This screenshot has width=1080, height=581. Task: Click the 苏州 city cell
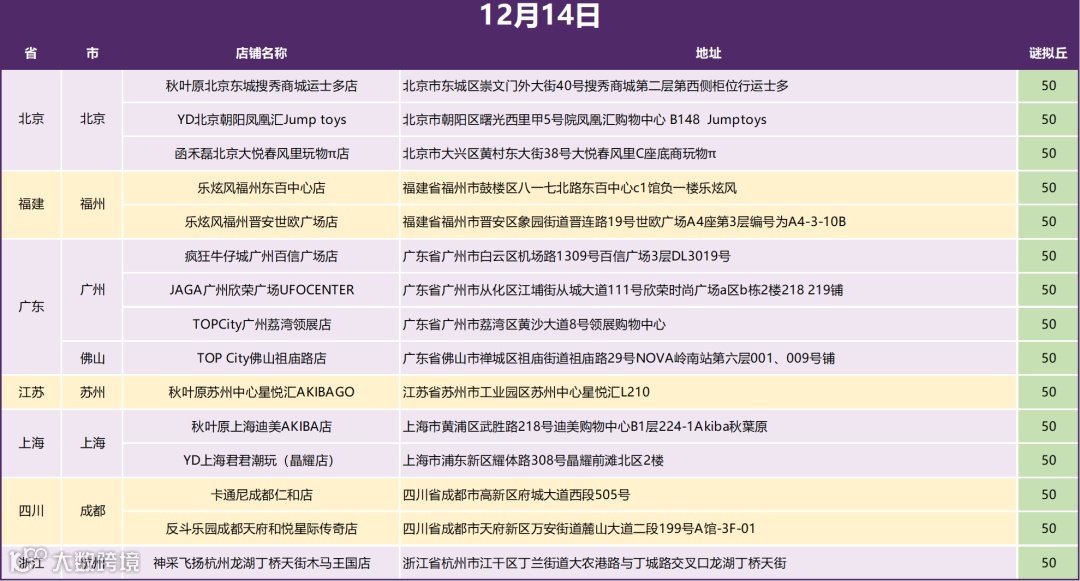92,392
